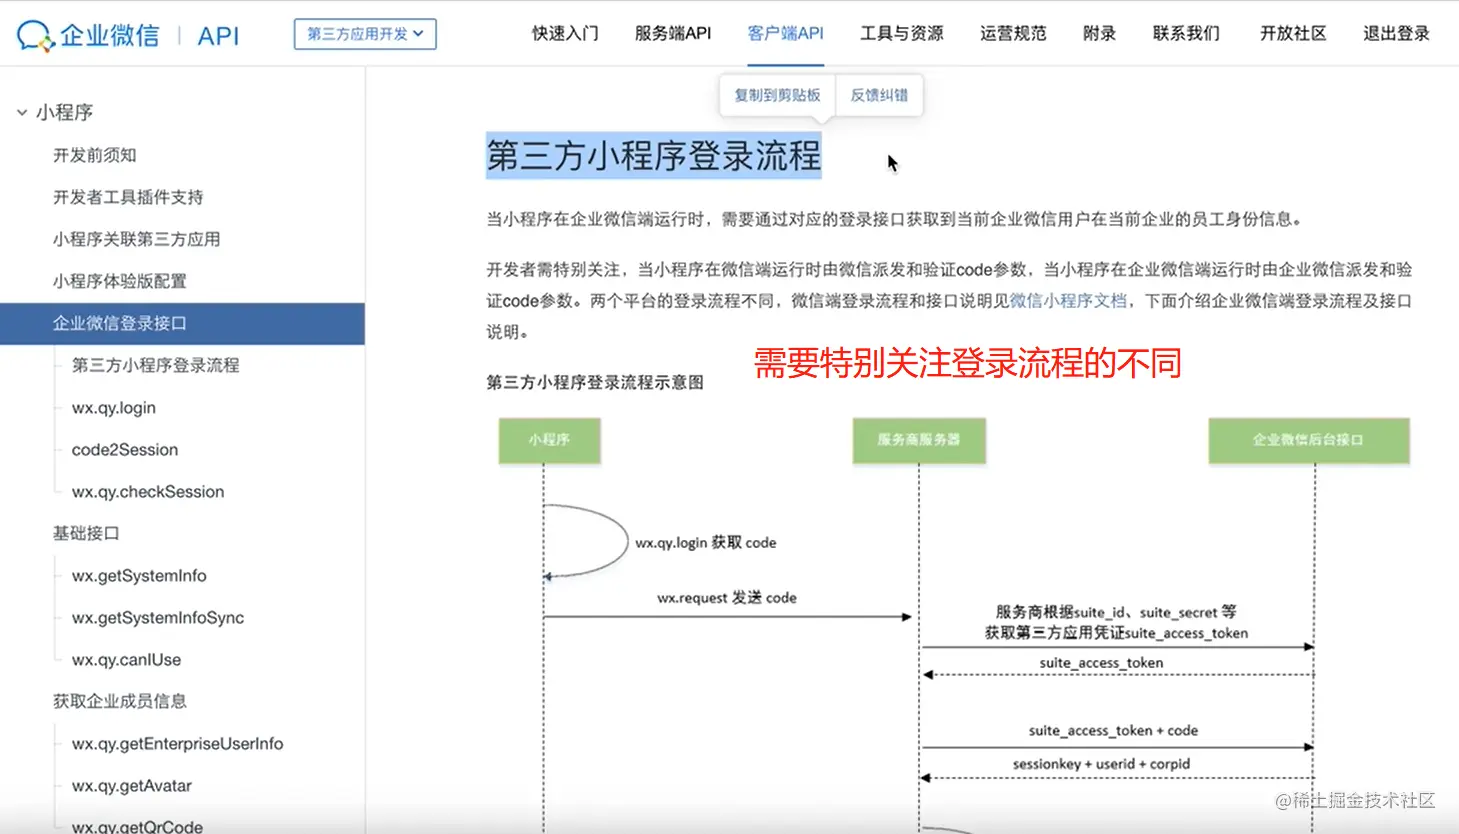This screenshot has width=1459, height=834.
Task: Open 获取企业成员信息 in the sidebar
Action: pos(120,701)
